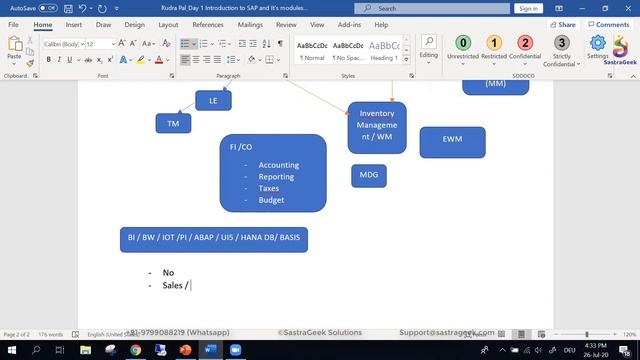This screenshot has width=640, height=360.
Task: Switch to the Review tab
Action: 286,25
